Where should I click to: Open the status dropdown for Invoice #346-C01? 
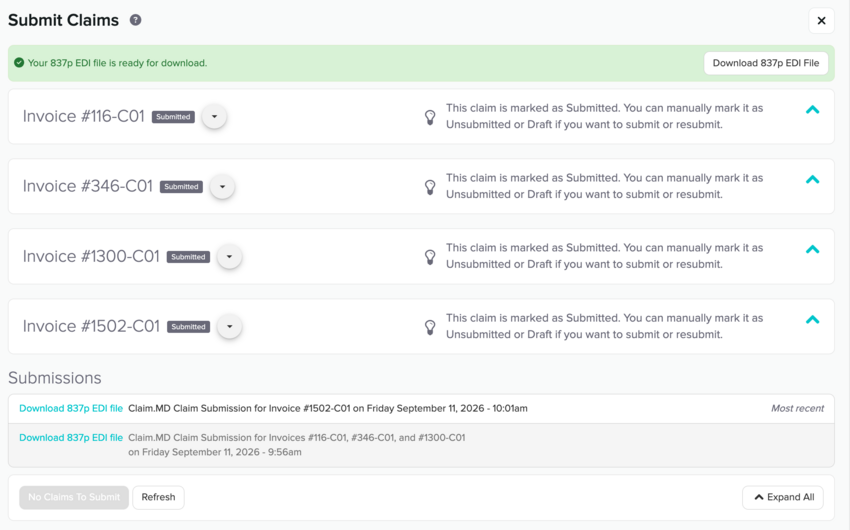tap(222, 186)
